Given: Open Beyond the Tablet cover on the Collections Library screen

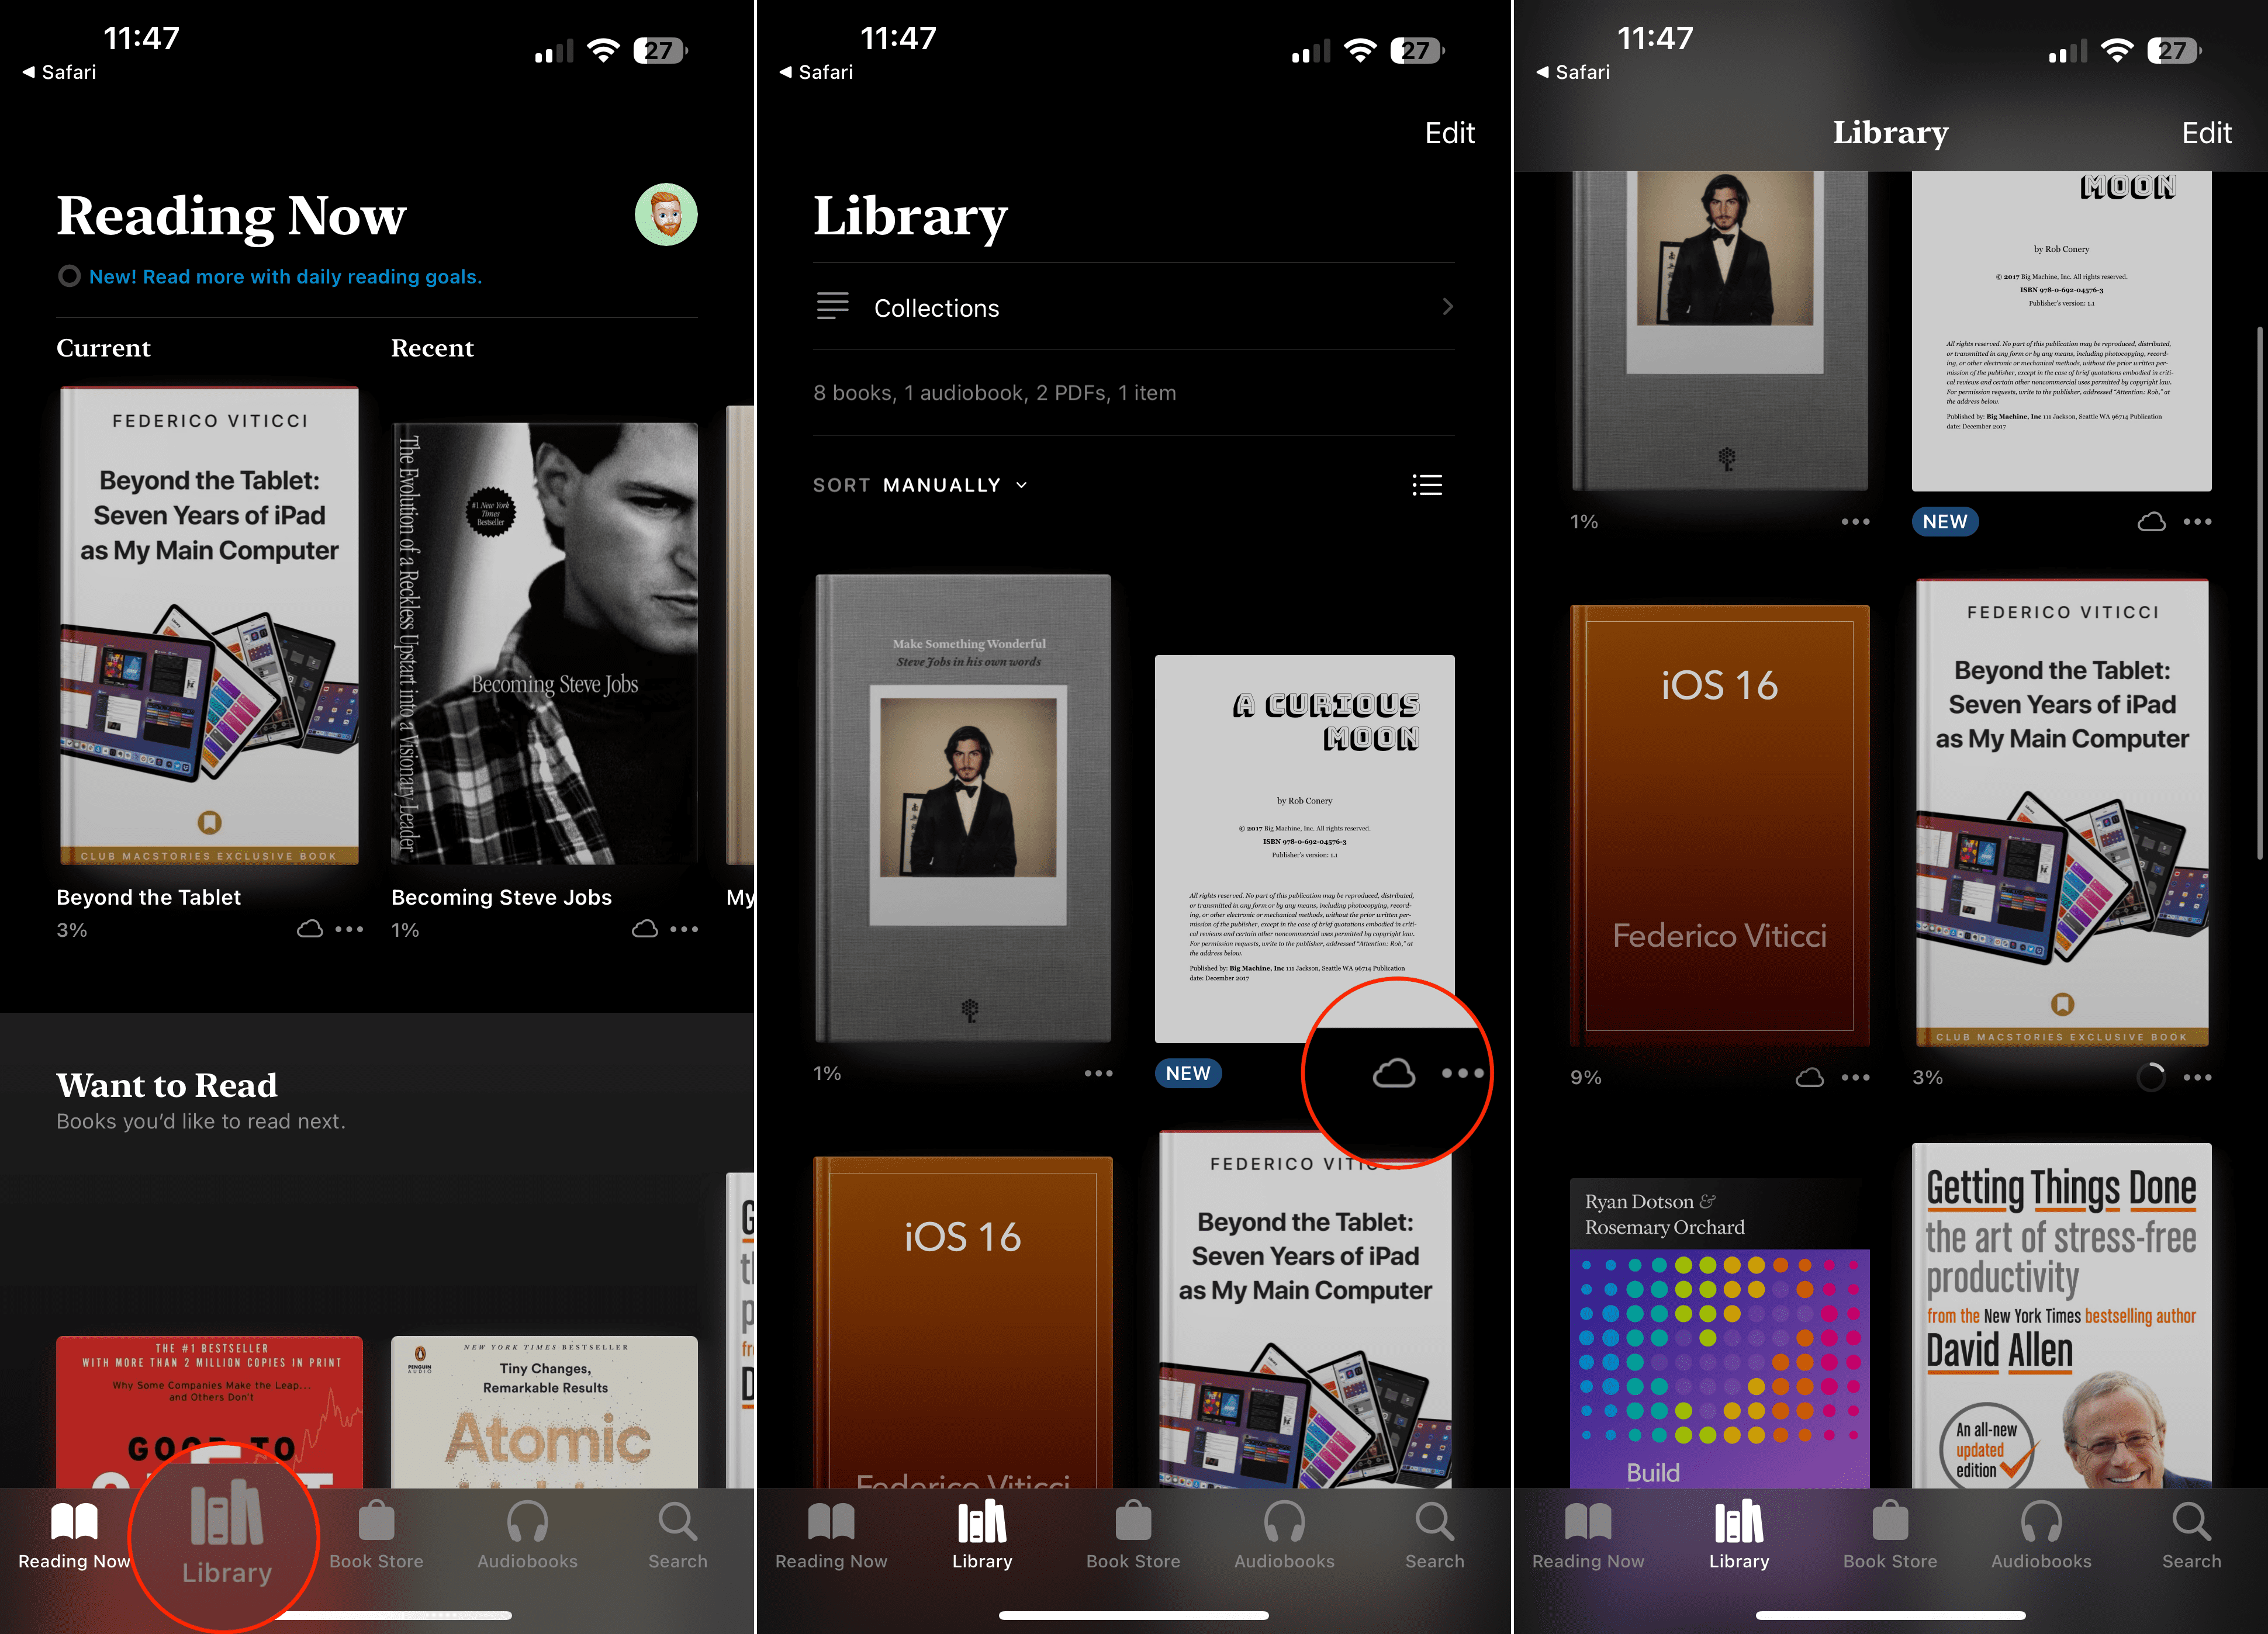Looking at the screenshot, I should coord(1305,1309).
